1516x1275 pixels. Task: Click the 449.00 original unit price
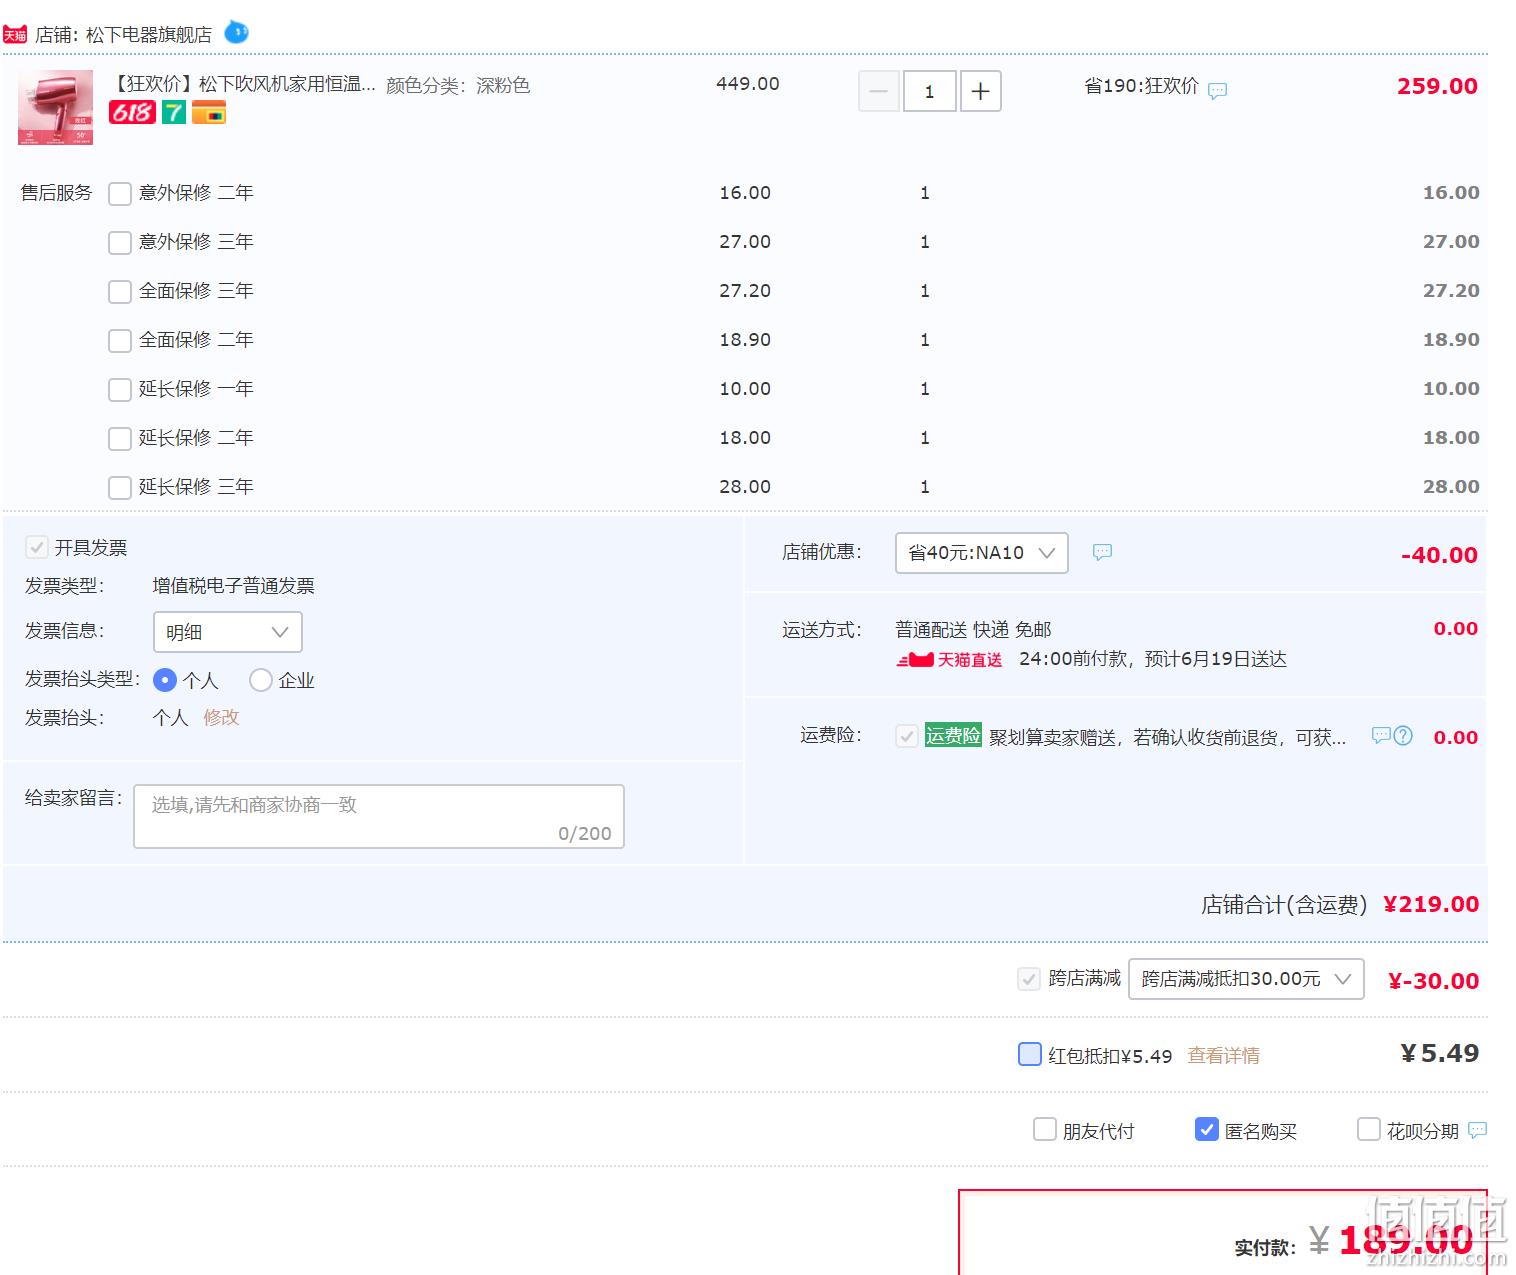[x=747, y=84]
